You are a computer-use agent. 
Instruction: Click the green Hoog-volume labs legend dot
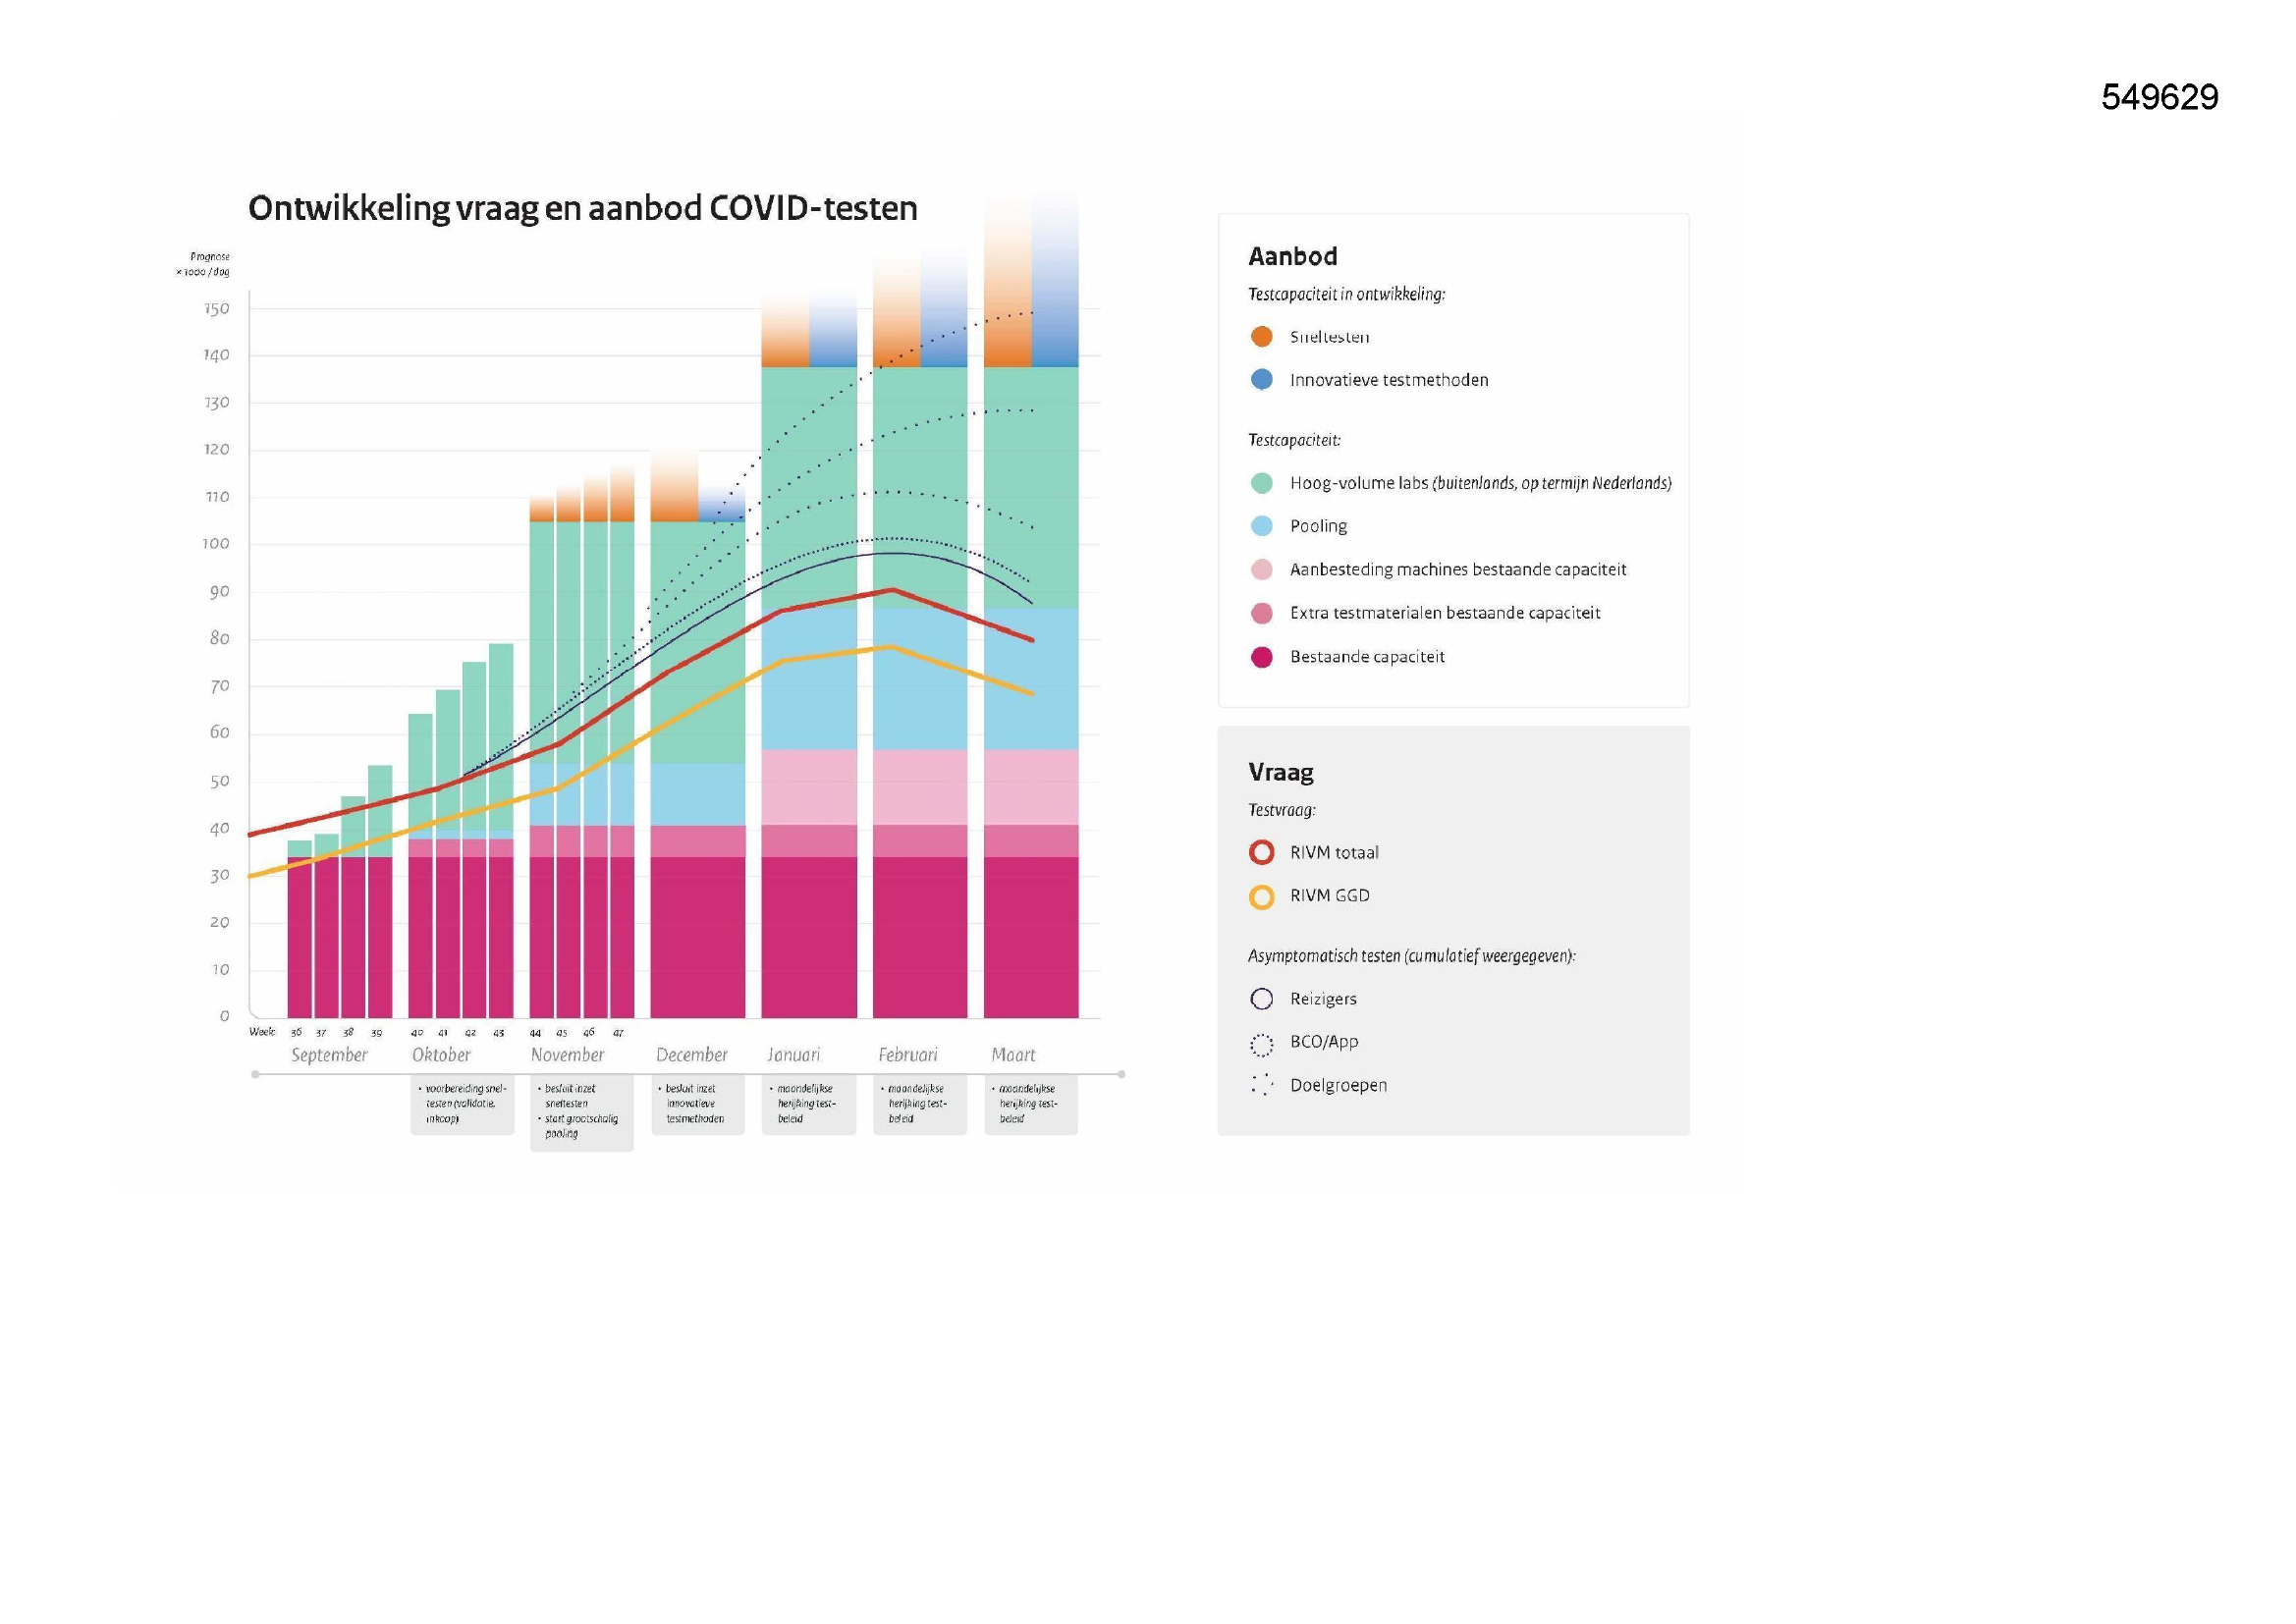1262,483
